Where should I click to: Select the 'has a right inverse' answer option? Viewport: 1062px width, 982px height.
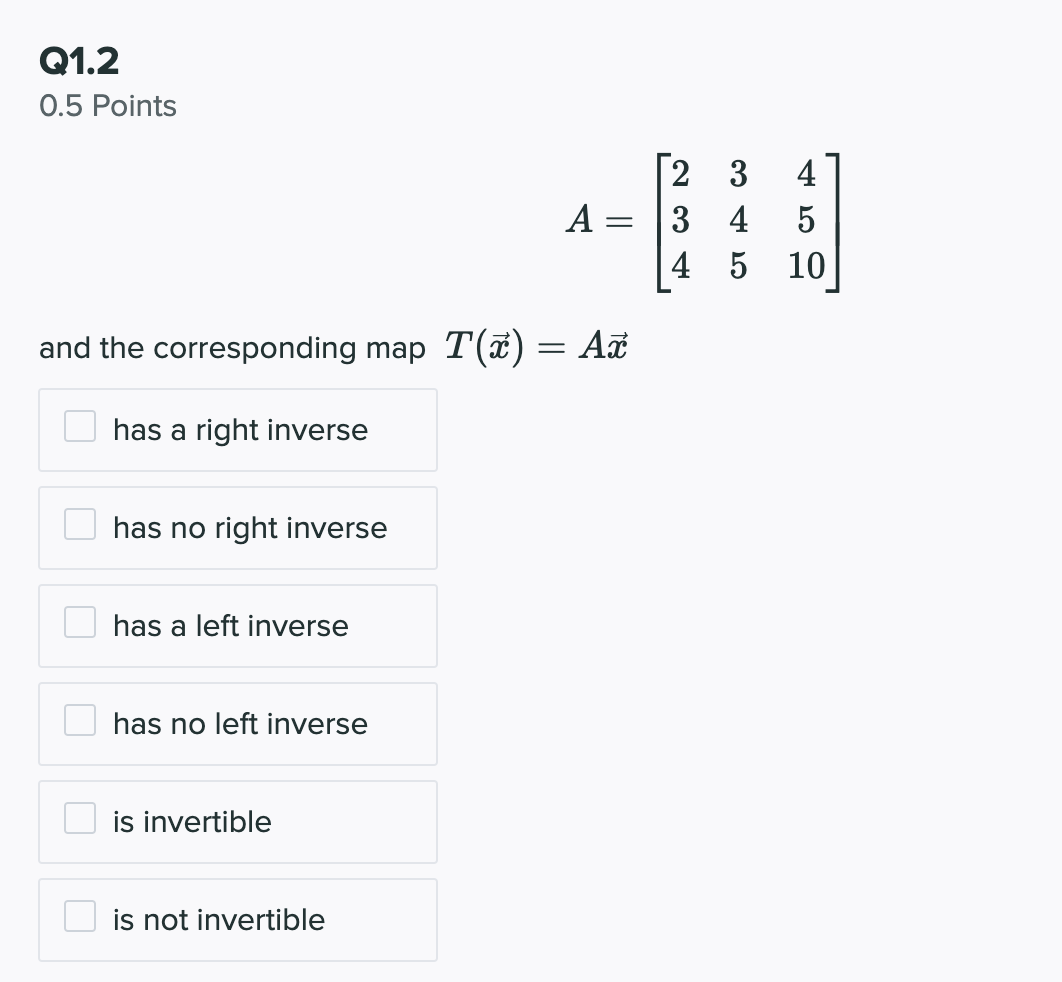pos(237,430)
